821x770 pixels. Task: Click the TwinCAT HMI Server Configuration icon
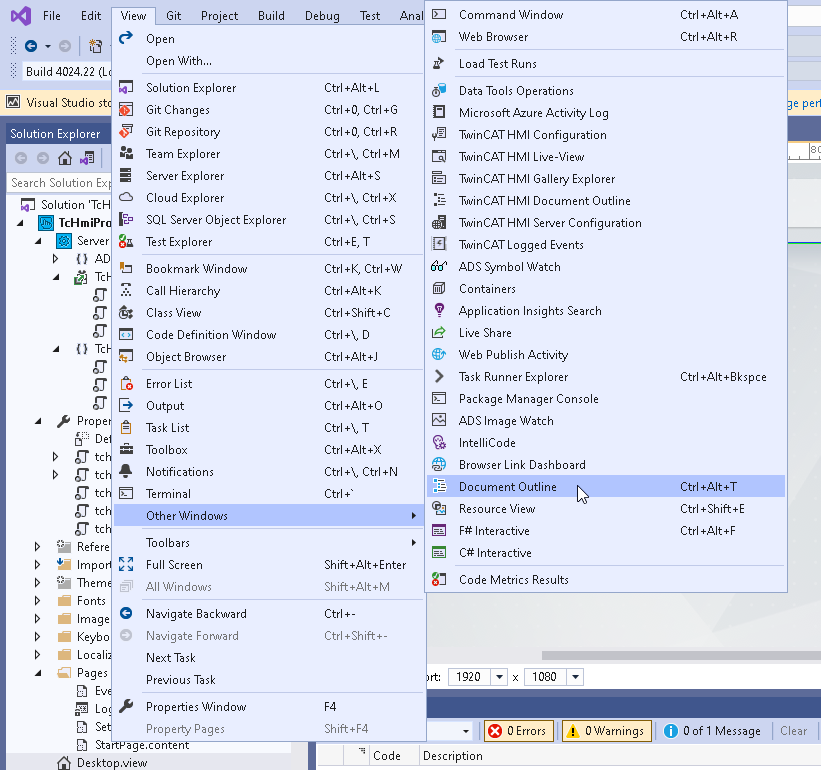point(439,222)
